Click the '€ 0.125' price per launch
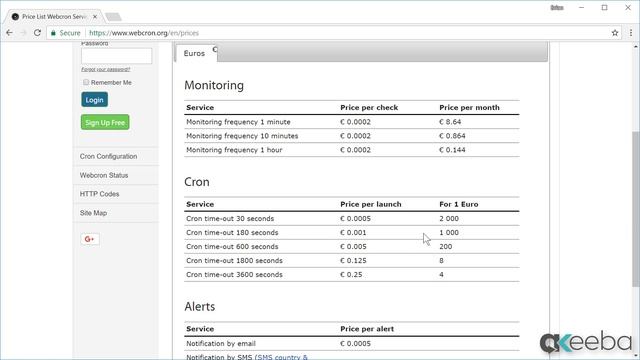Screen dimensions: 640x360 (x=353, y=260)
